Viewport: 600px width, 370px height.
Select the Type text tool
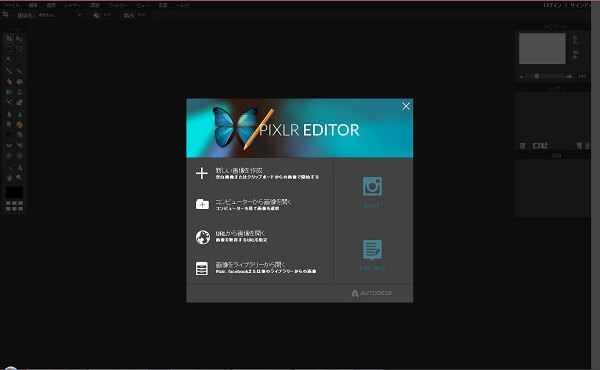coord(19,168)
